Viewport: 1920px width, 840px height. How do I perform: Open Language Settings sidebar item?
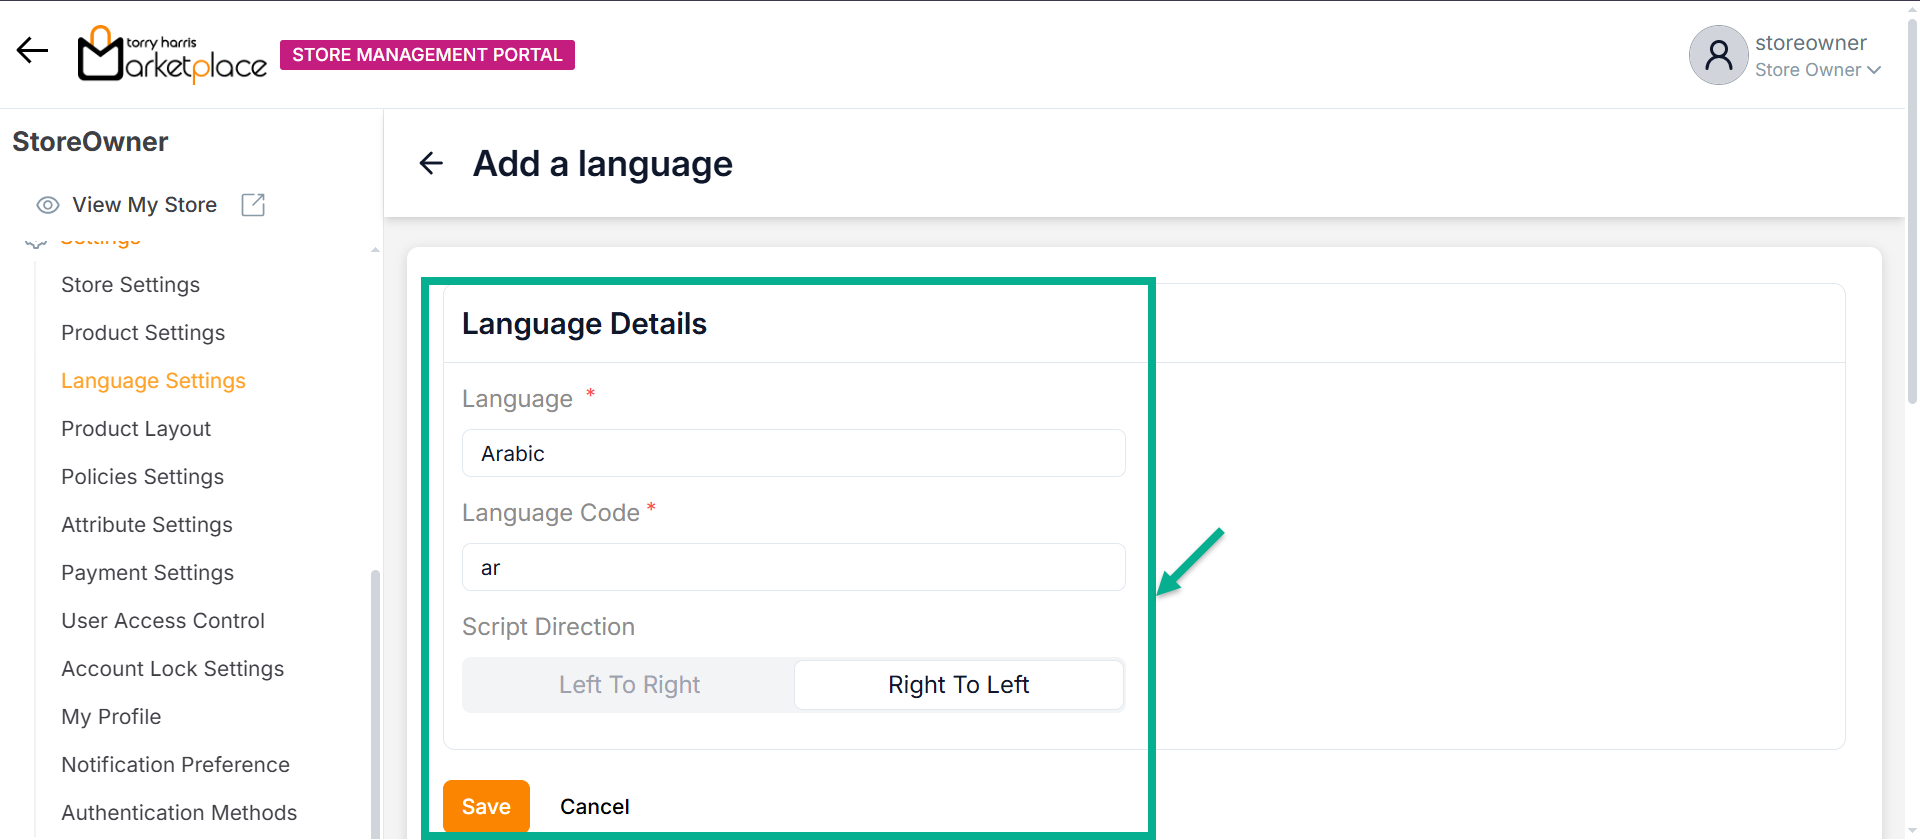coord(153,381)
